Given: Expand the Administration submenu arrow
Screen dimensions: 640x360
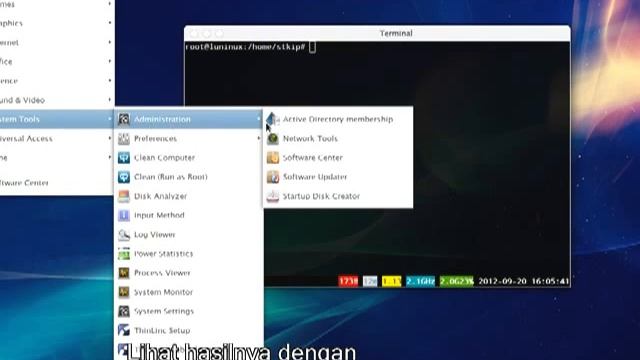Looking at the screenshot, I should pos(258,119).
